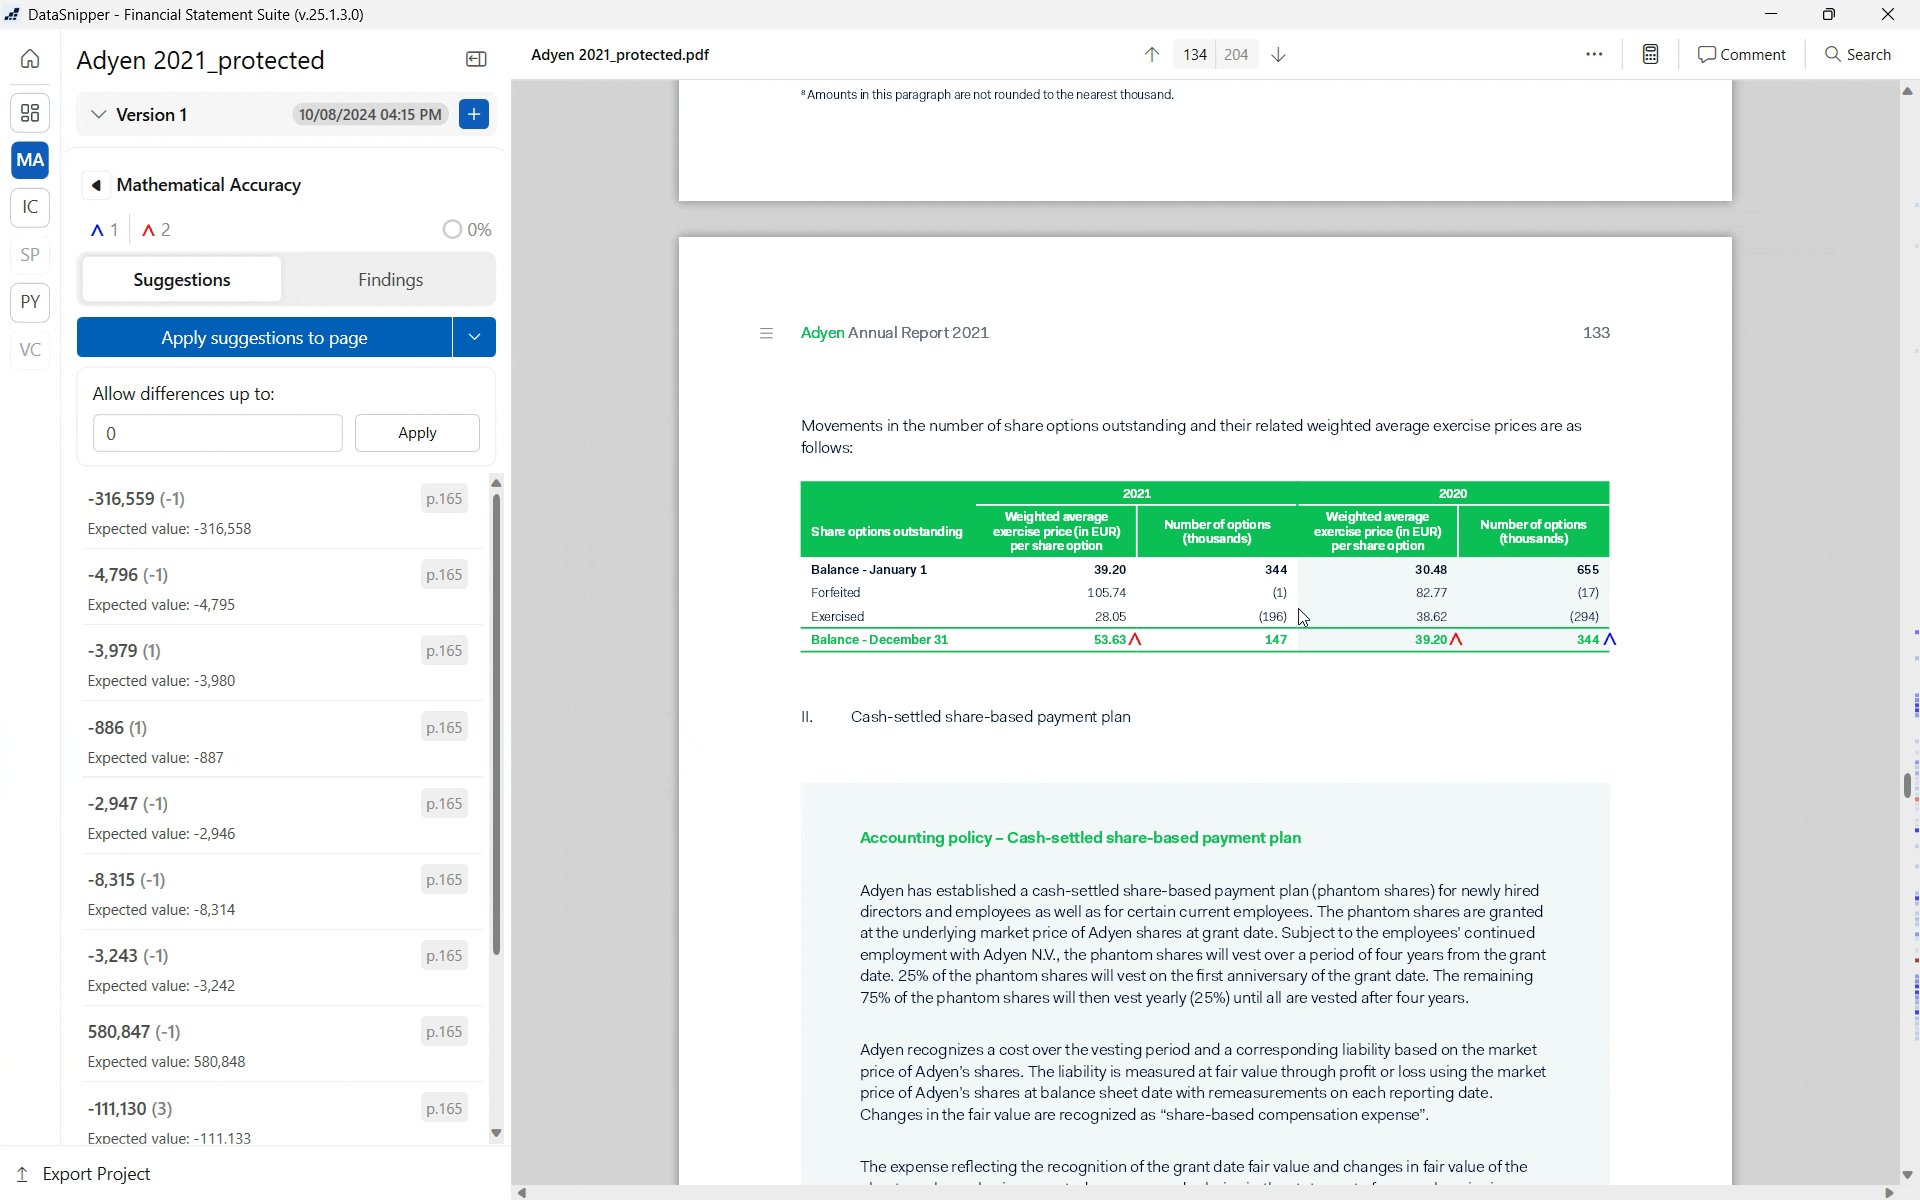Click blue marker next to 344 total
The height and width of the screenshot is (1200, 1920).
pyautogui.click(x=1610, y=639)
